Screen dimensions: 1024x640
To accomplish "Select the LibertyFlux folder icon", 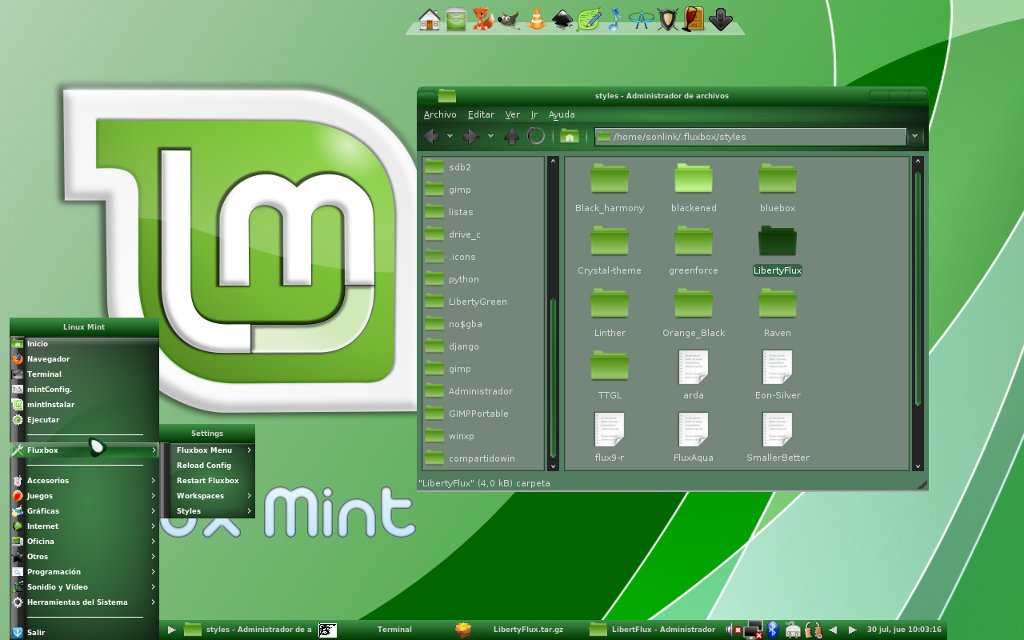I will (777, 242).
